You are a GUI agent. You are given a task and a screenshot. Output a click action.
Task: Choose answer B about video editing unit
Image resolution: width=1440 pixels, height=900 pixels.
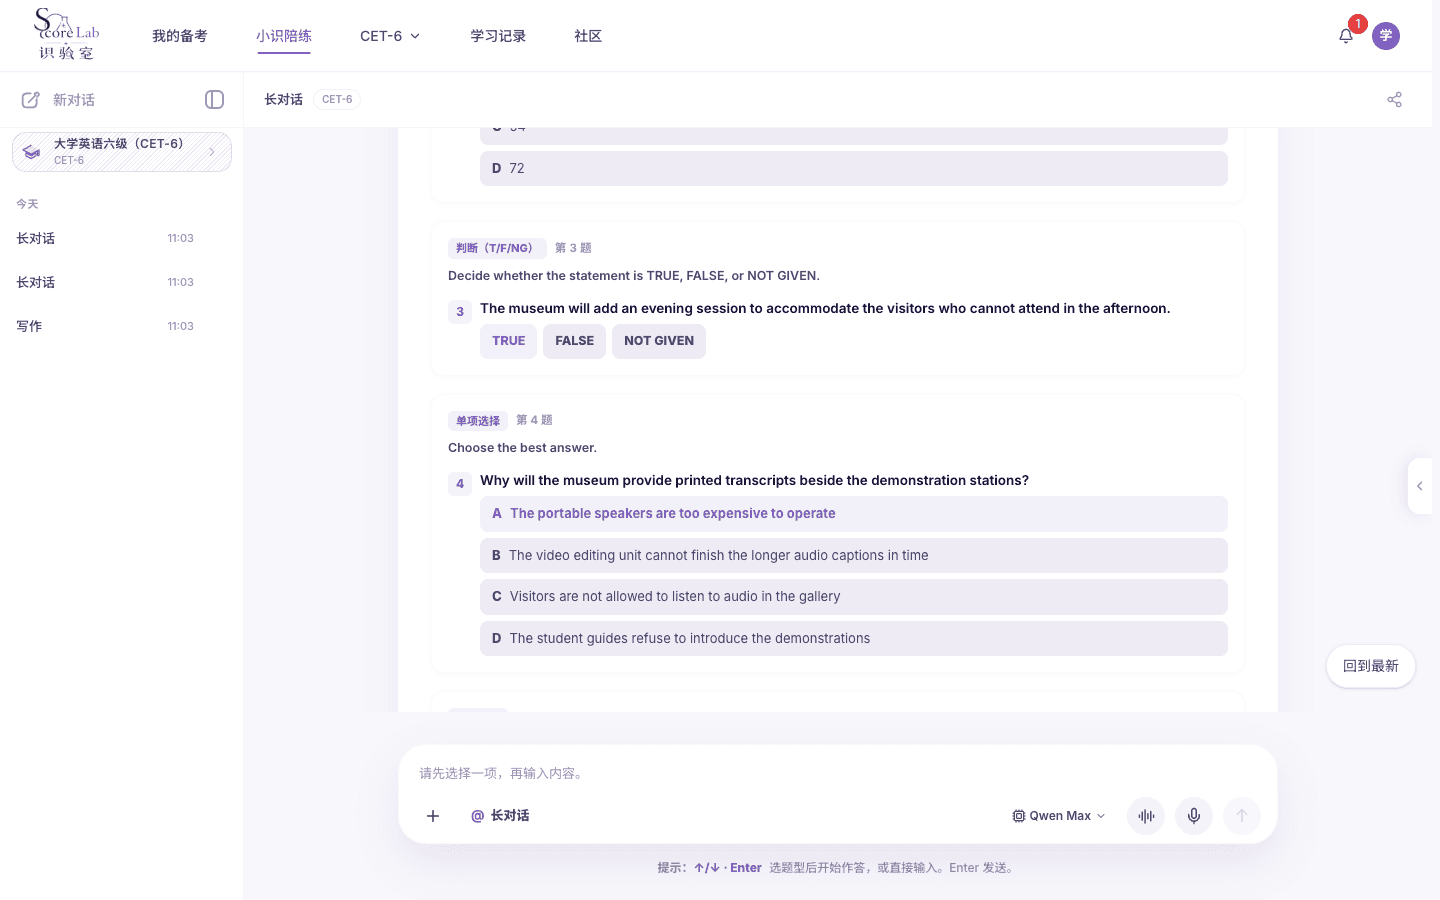click(x=854, y=556)
